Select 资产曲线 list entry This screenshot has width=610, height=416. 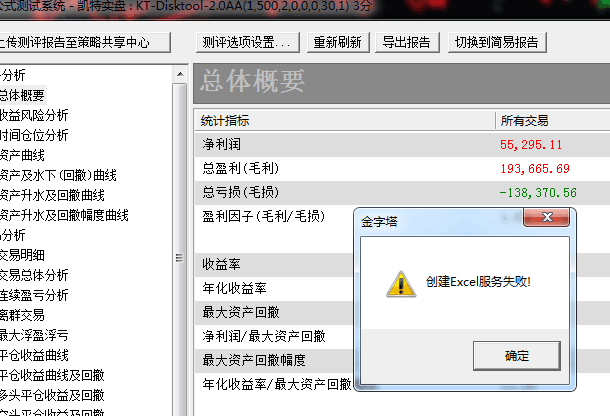point(22,155)
